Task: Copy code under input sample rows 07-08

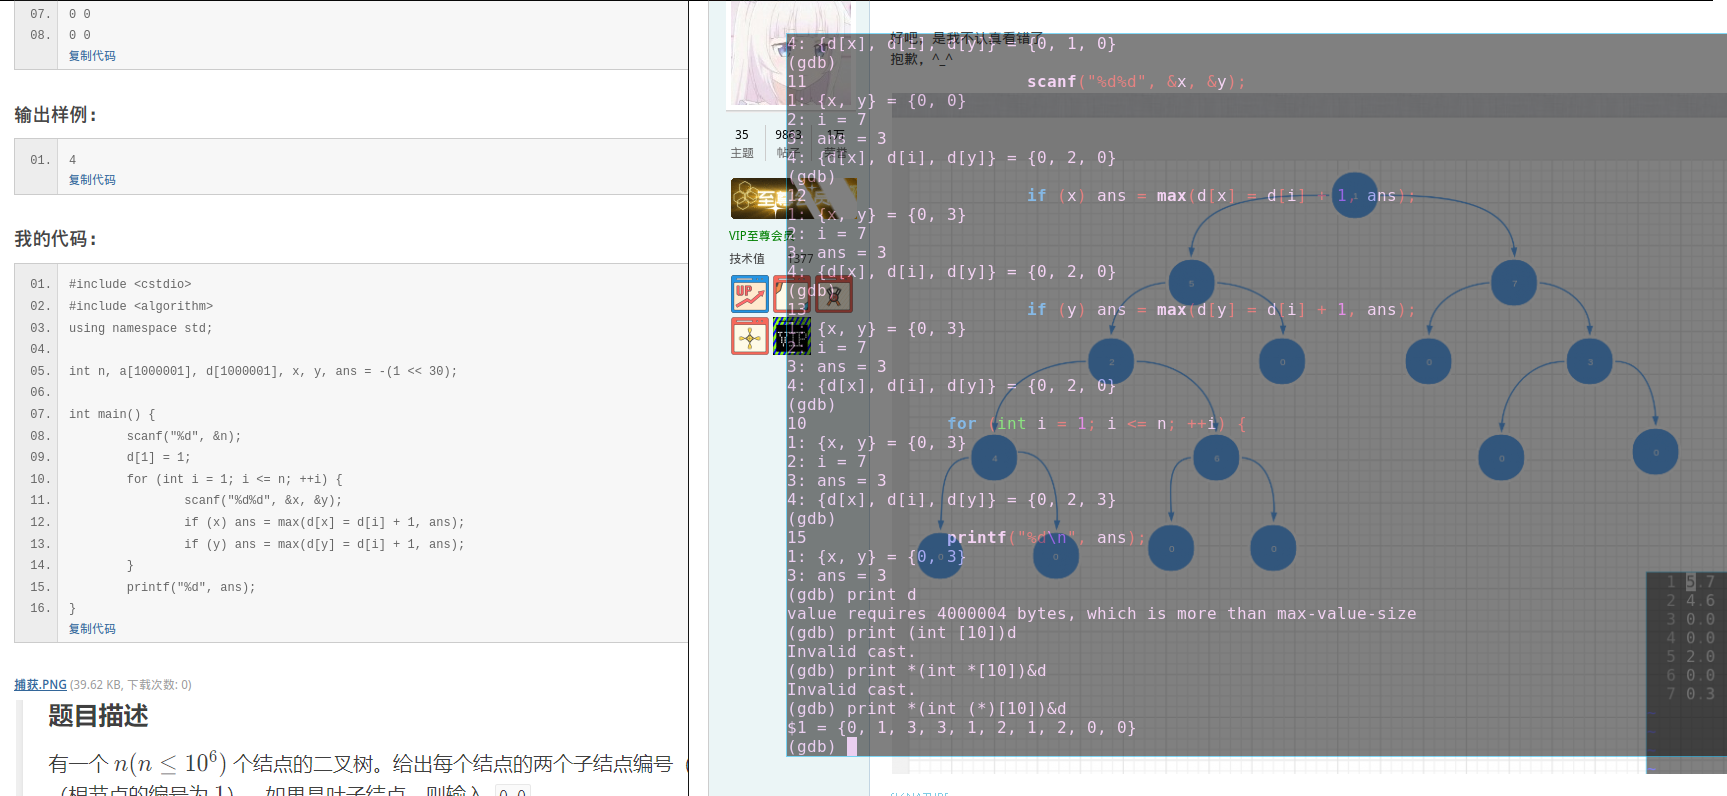Action: pos(92,56)
